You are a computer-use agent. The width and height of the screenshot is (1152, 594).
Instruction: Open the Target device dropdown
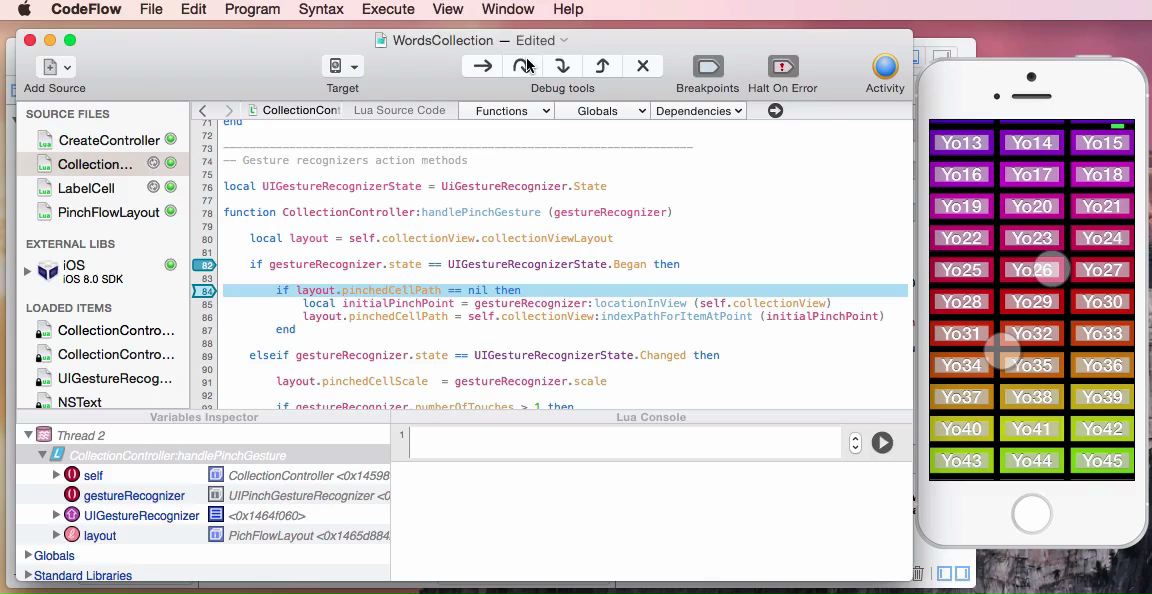[x=342, y=66]
